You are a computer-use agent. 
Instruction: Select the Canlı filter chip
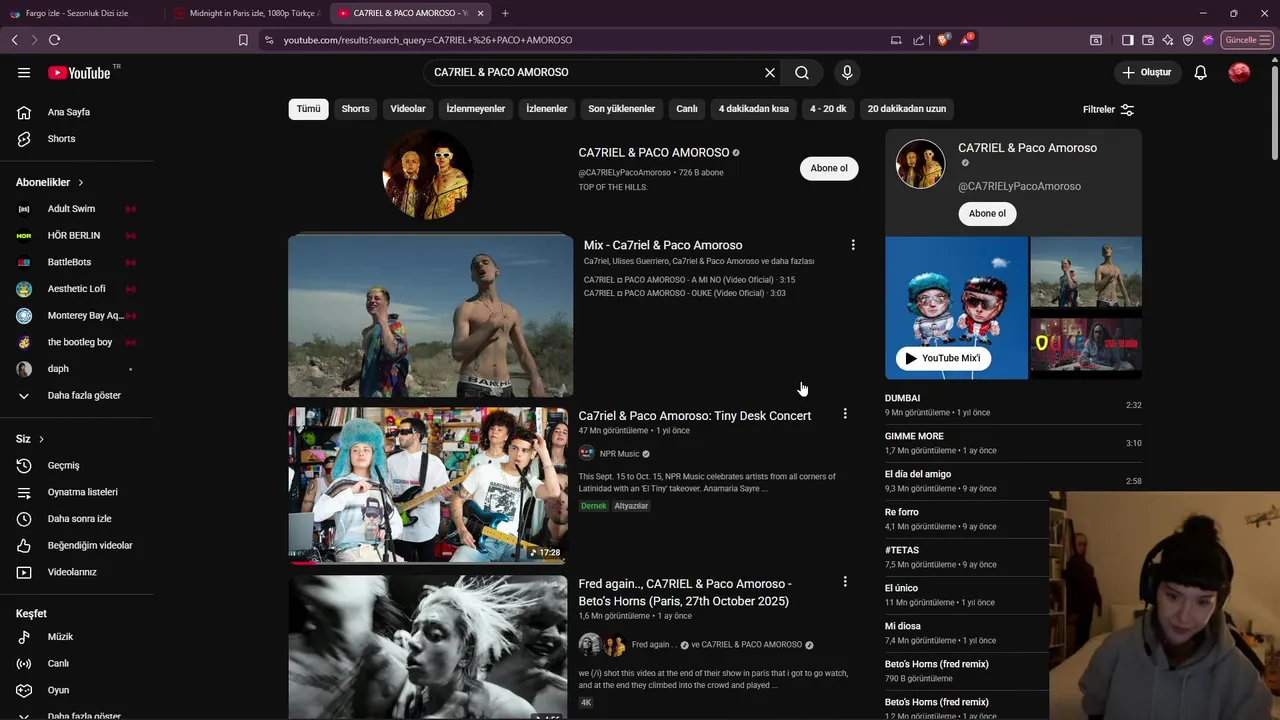pos(686,108)
